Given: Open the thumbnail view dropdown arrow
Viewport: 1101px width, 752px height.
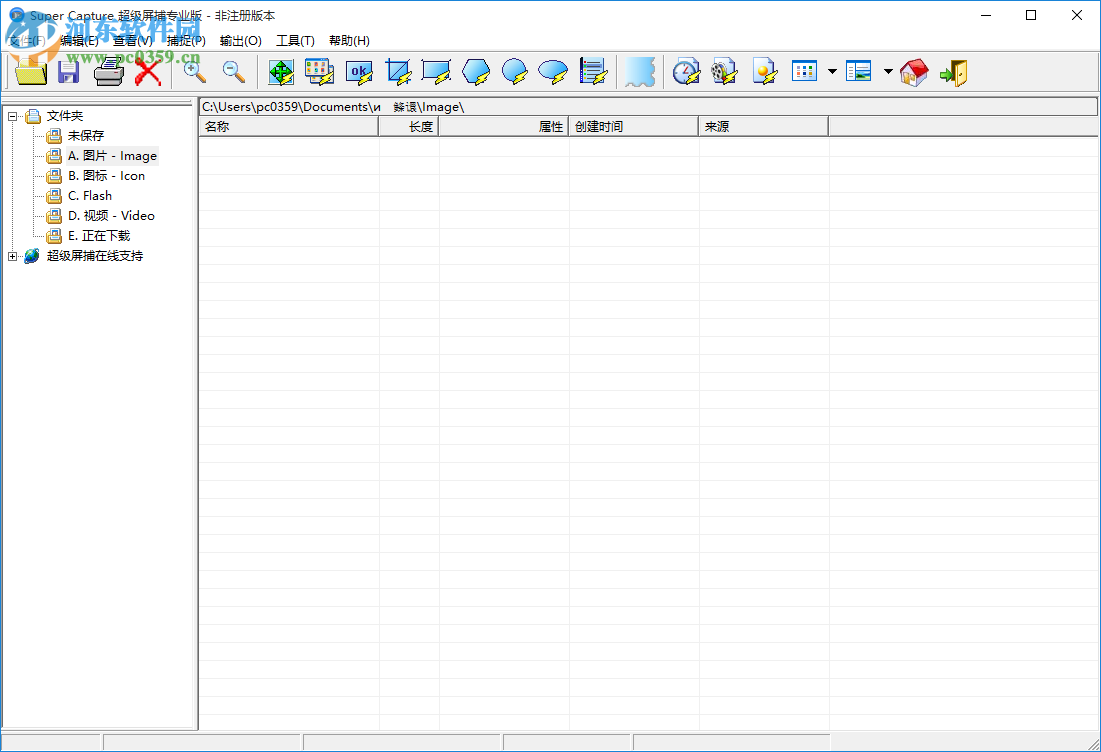Looking at the screenshot, I should [831, 71].
